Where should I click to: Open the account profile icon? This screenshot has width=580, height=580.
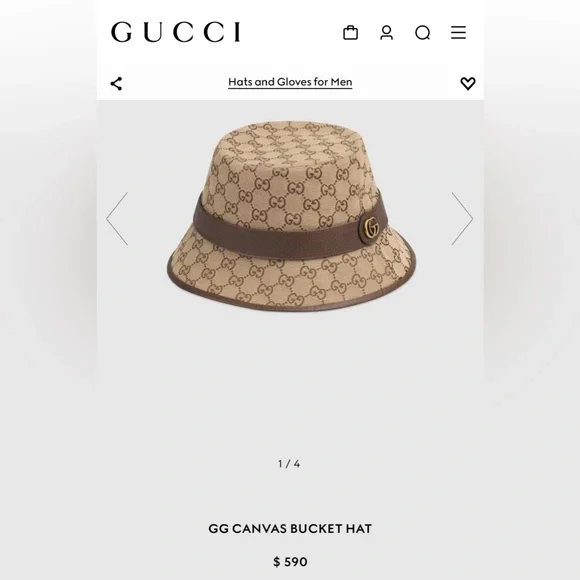[387, 33]
